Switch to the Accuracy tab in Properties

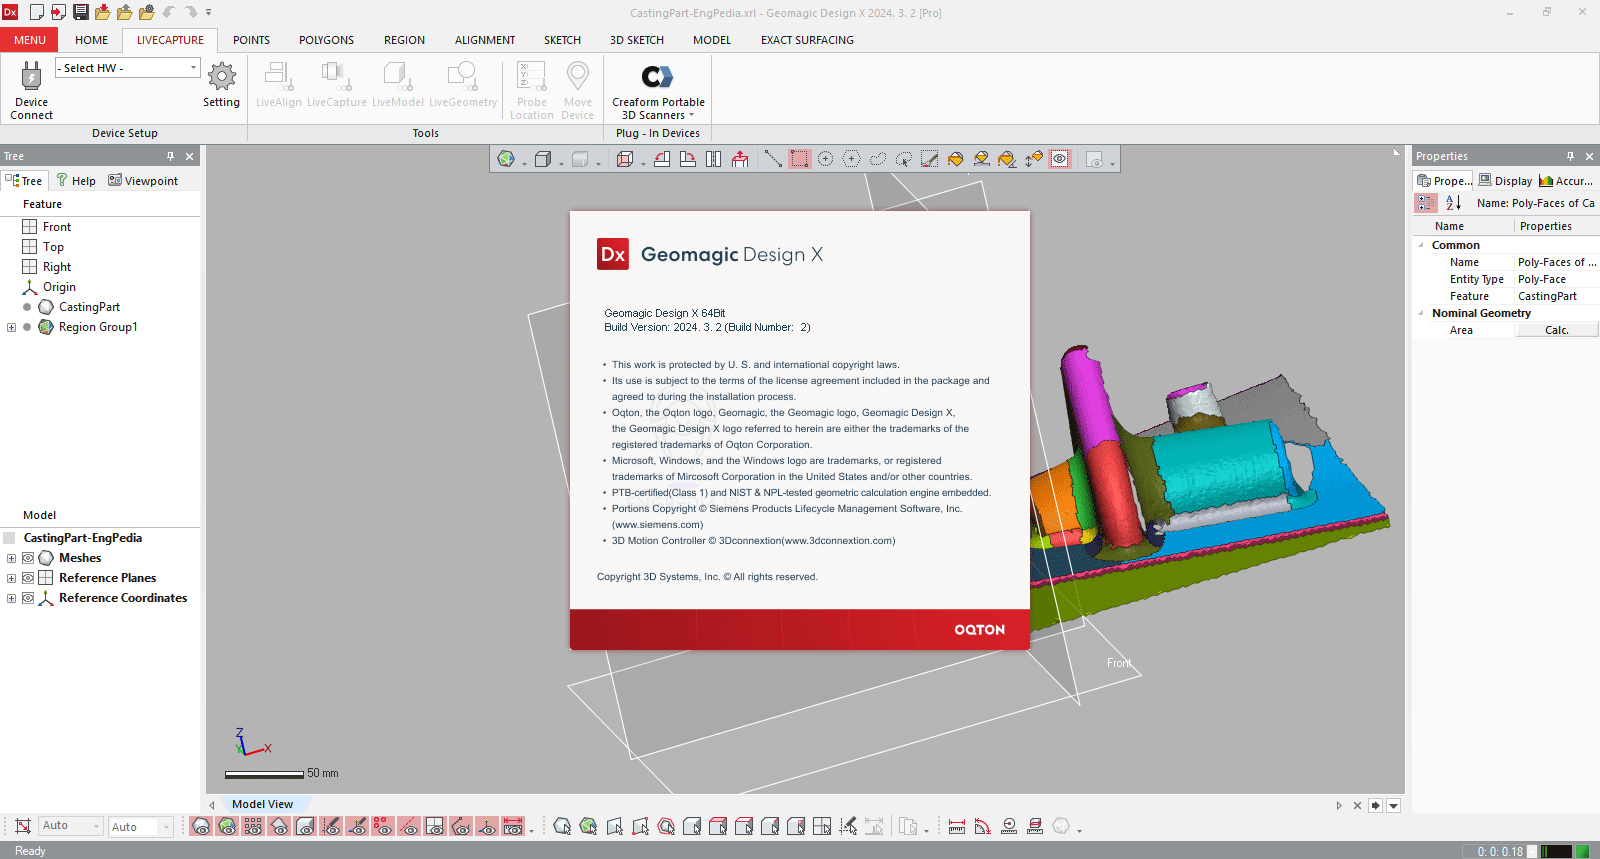(x=1566, y=181)
